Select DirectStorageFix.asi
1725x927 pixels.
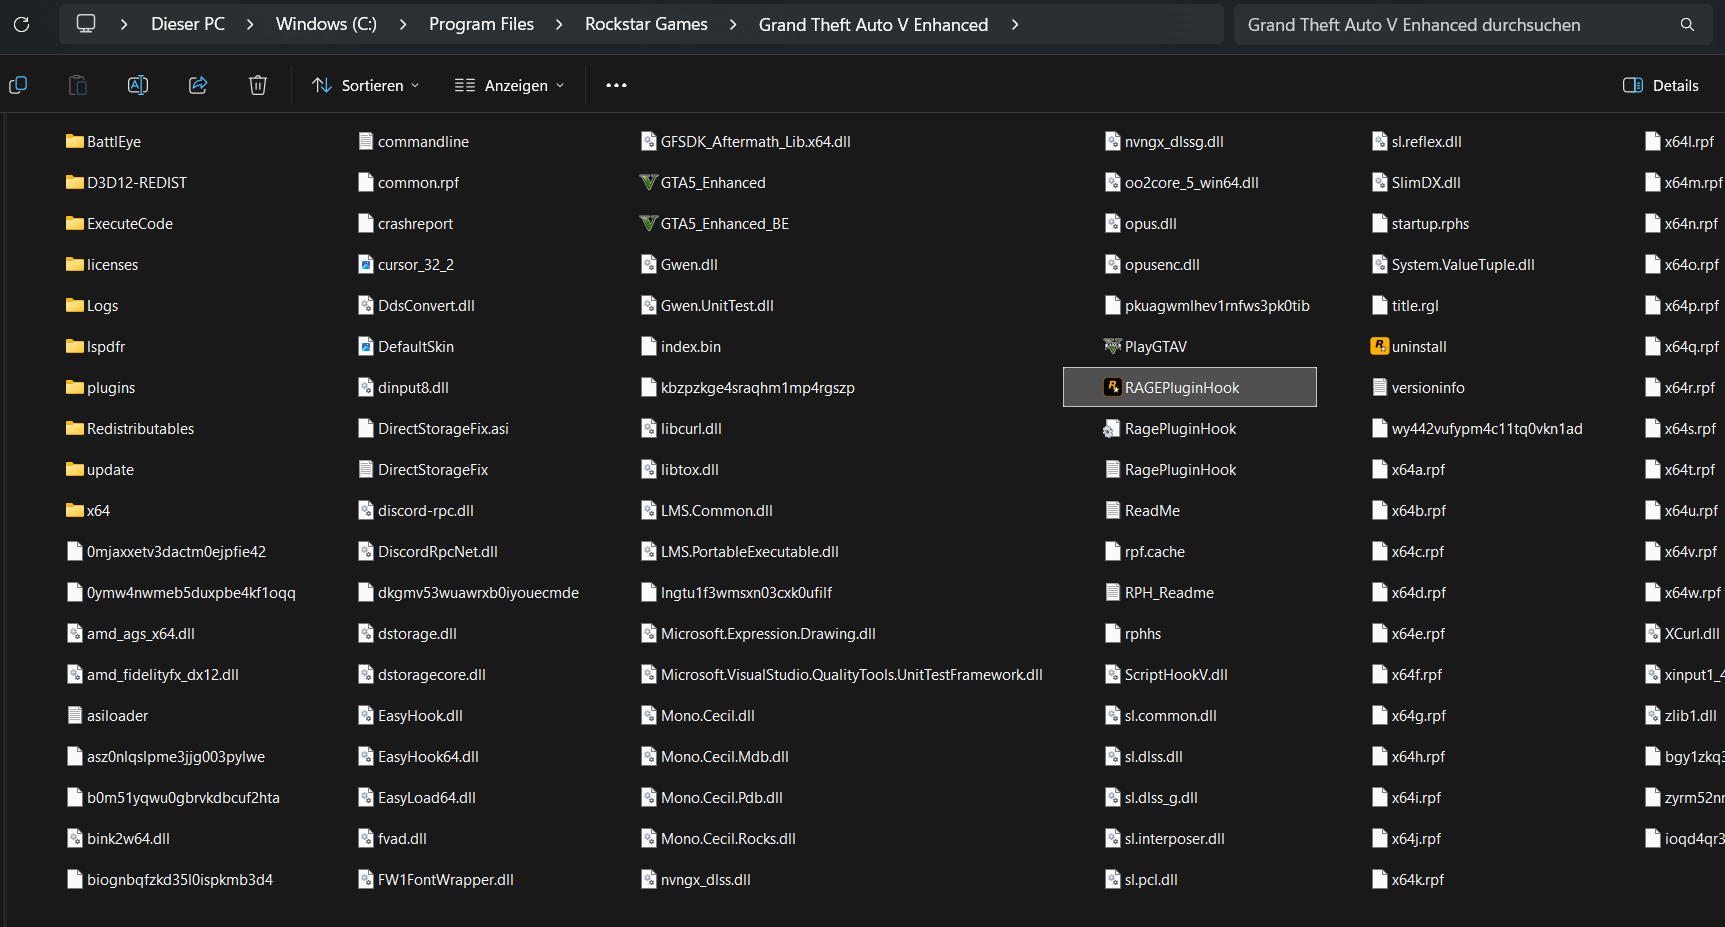(433, 428)
